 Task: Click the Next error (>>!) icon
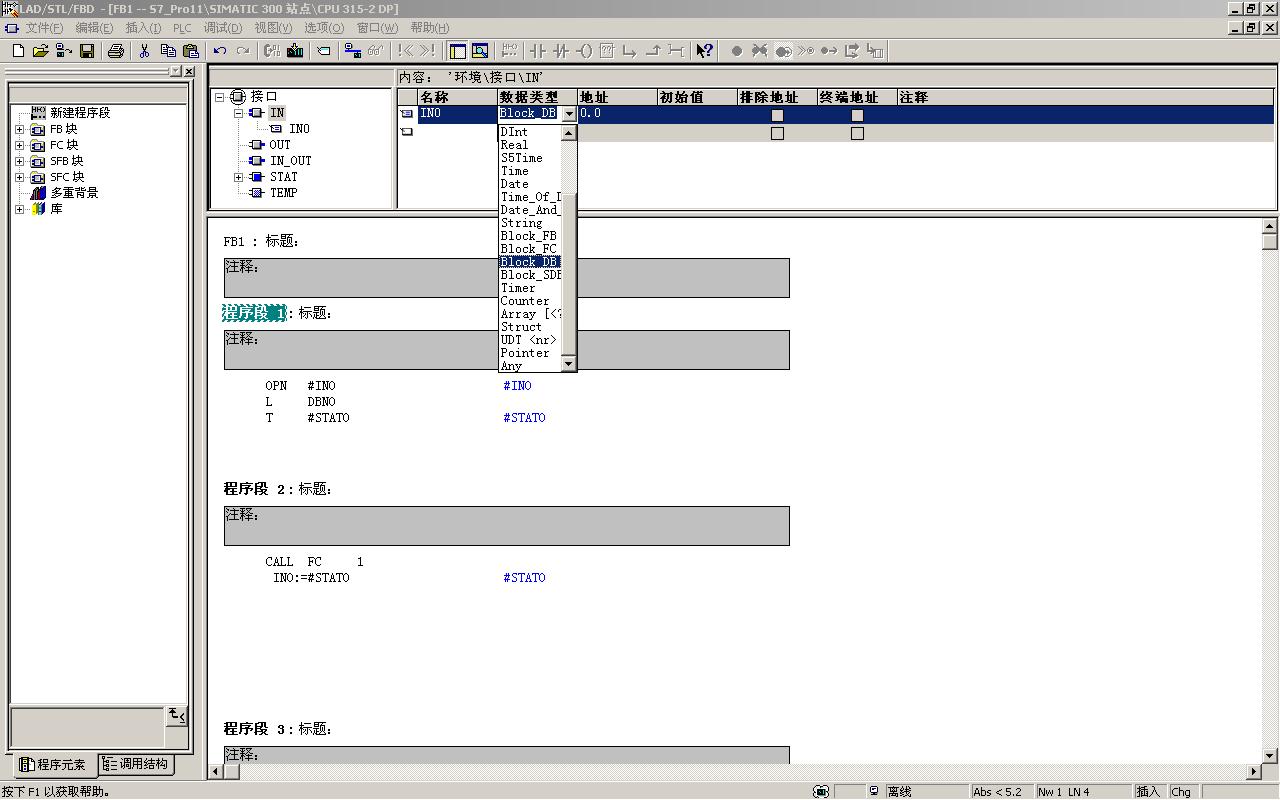[x=428, y=51]
